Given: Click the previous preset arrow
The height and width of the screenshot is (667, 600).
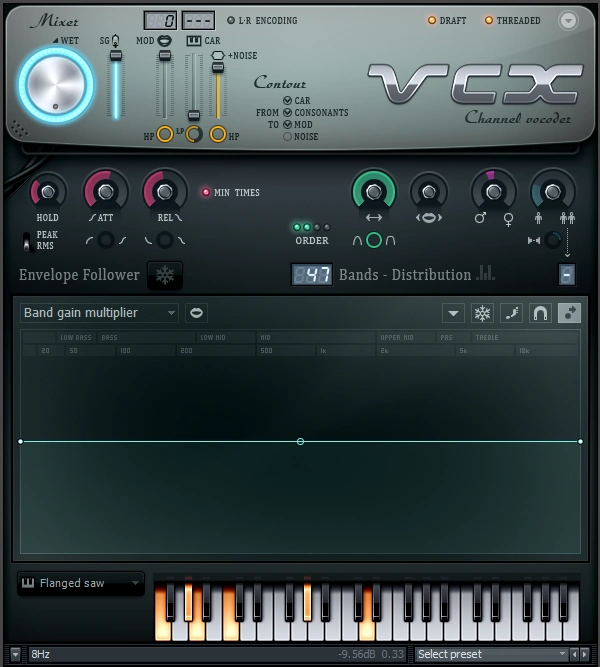Looking at the screenshot, I should click(x=574, y=654).
